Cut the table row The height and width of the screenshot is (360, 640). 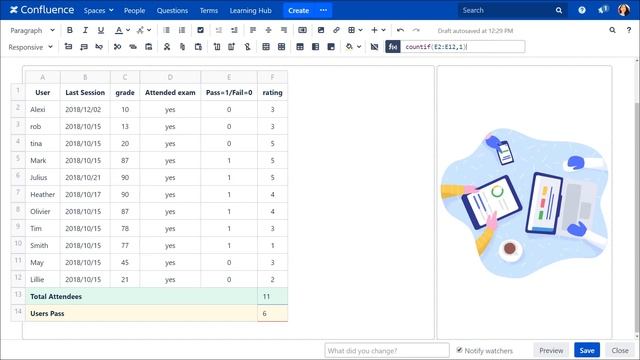118,47
